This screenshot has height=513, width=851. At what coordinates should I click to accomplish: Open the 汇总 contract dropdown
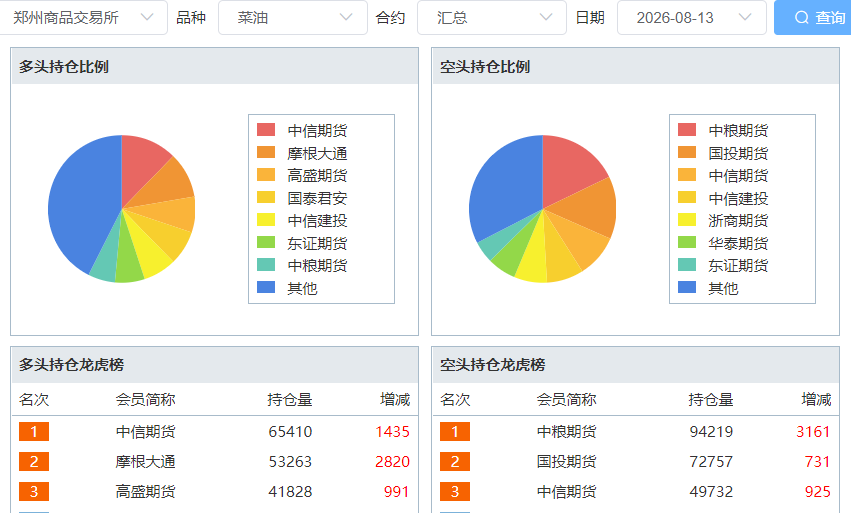pos(492,18)
